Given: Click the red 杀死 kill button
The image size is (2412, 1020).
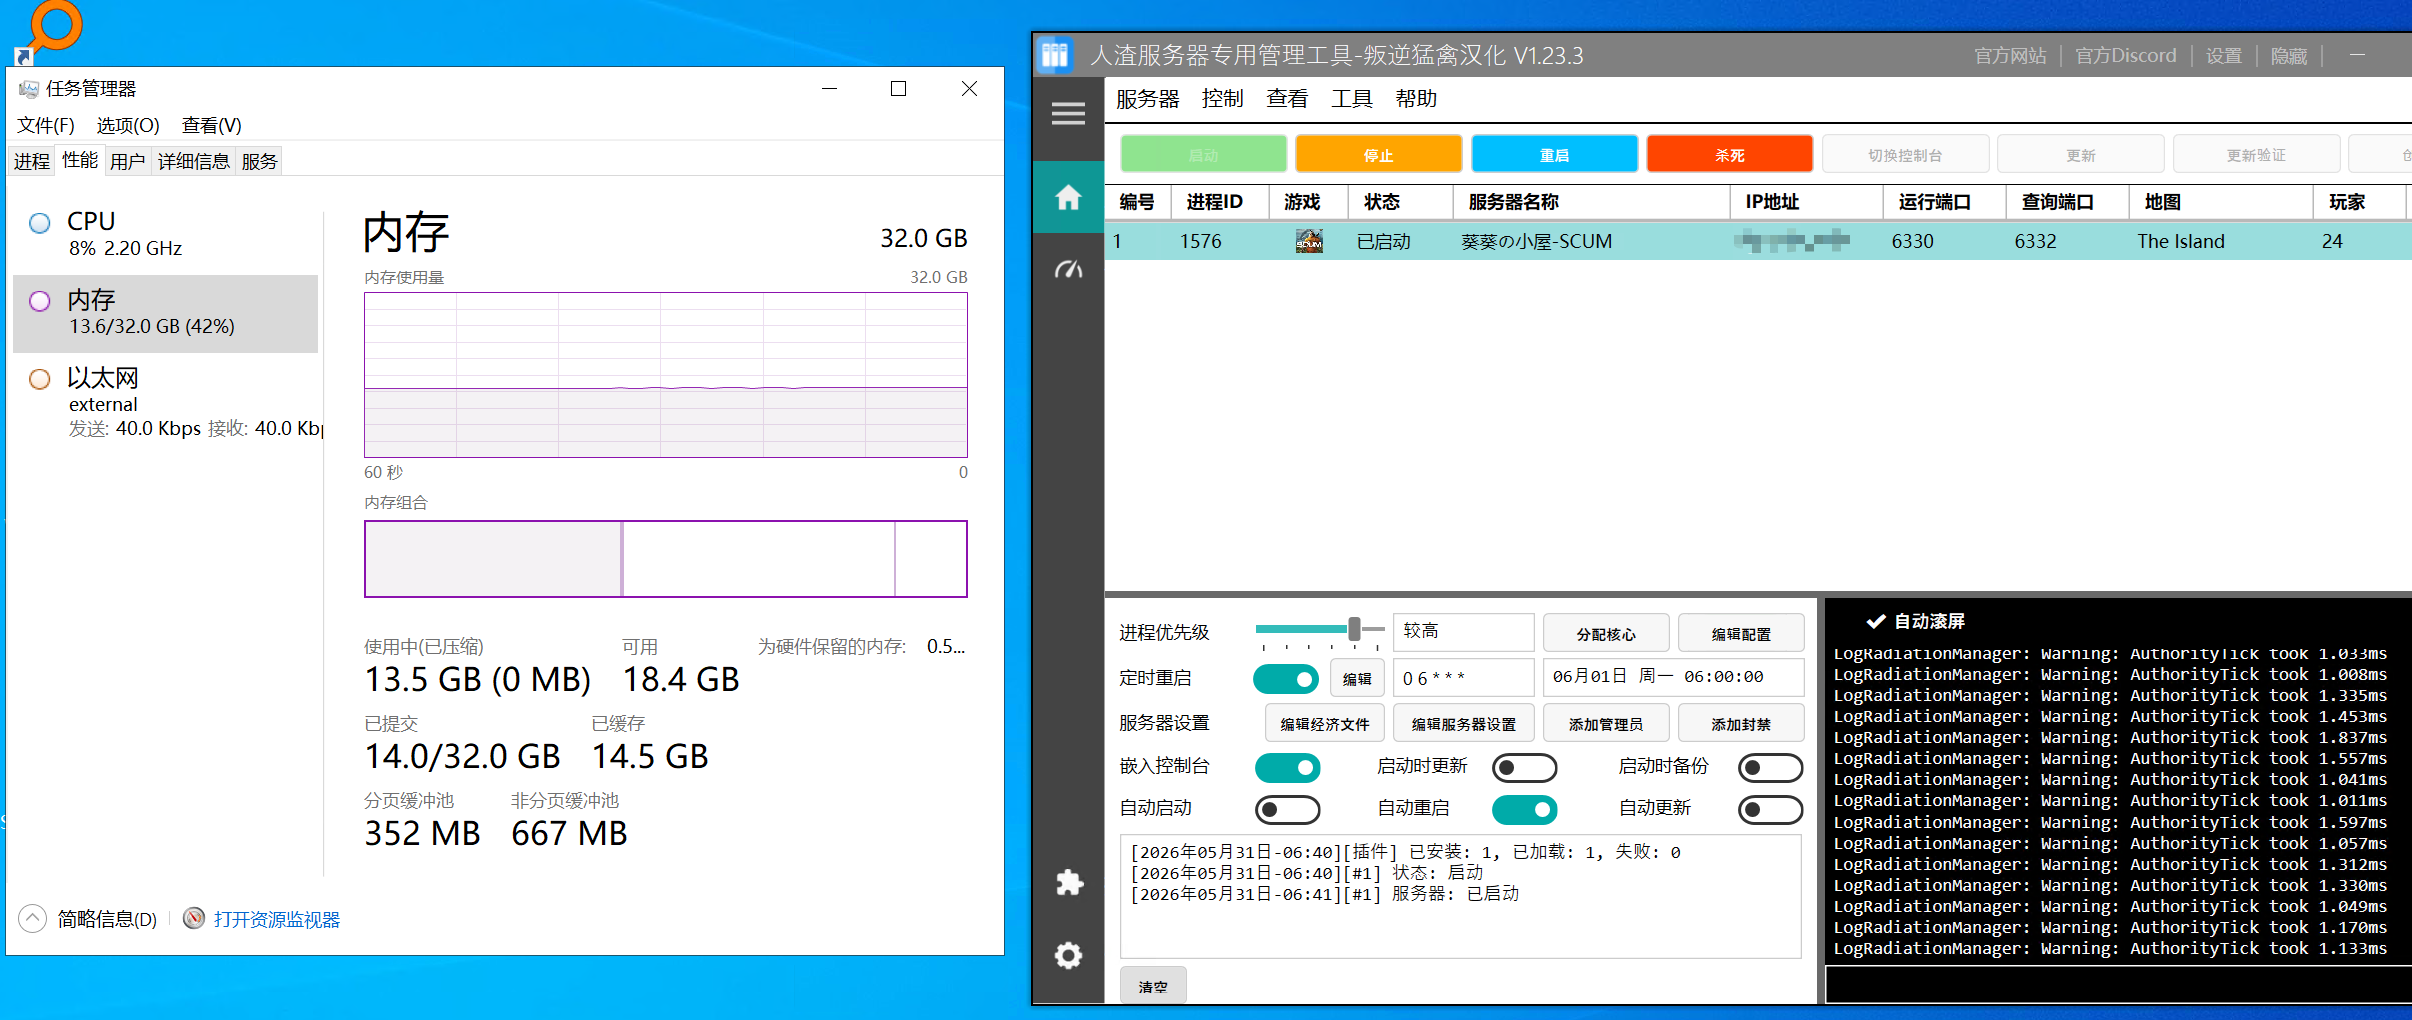Looking at the screenshot, I should tap(1729, 154).
